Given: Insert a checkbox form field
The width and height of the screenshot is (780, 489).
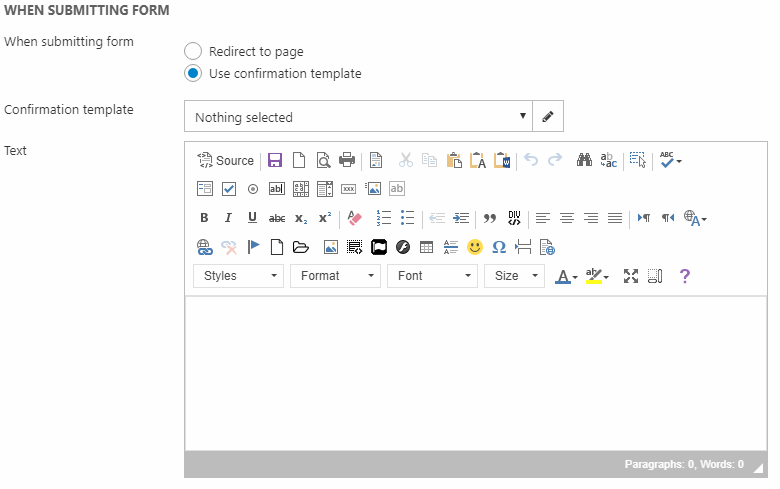Looking at the screenshot, I should pos(228,189).
